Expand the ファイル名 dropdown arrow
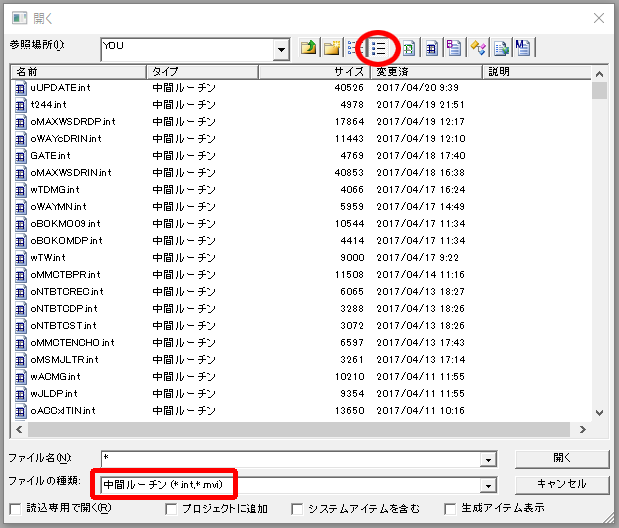This screenshot has height=528, width=619. click(488, 459)
